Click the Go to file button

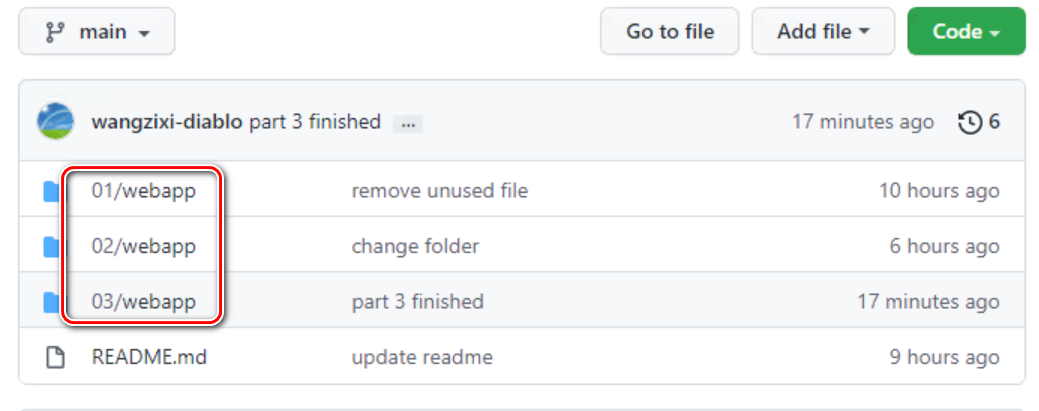(x=669, y=32)
